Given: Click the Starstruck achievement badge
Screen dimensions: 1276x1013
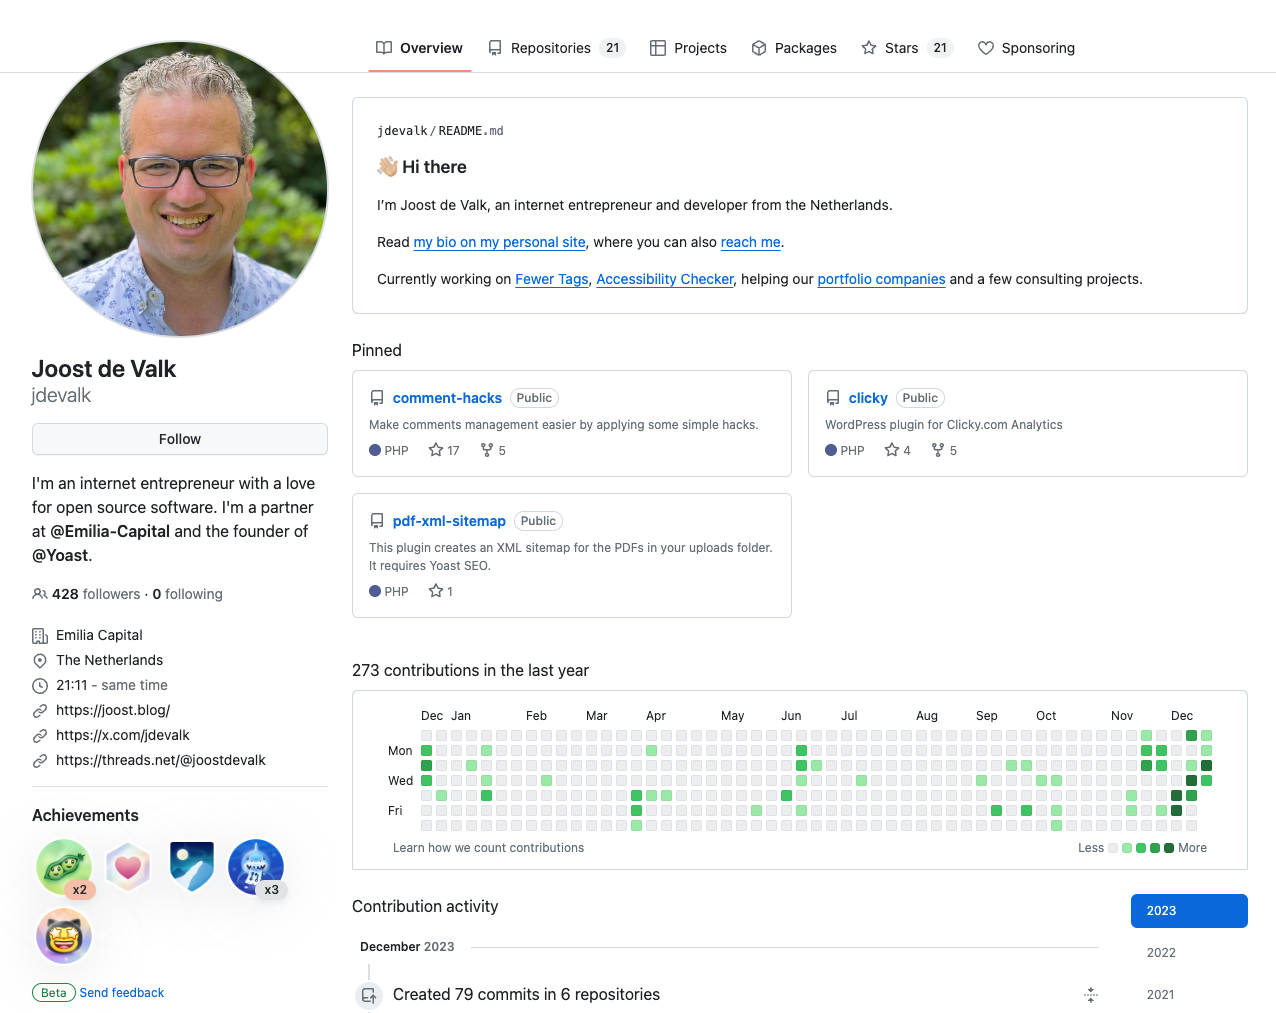Looking at the screenshot, I should pos(64,936).
